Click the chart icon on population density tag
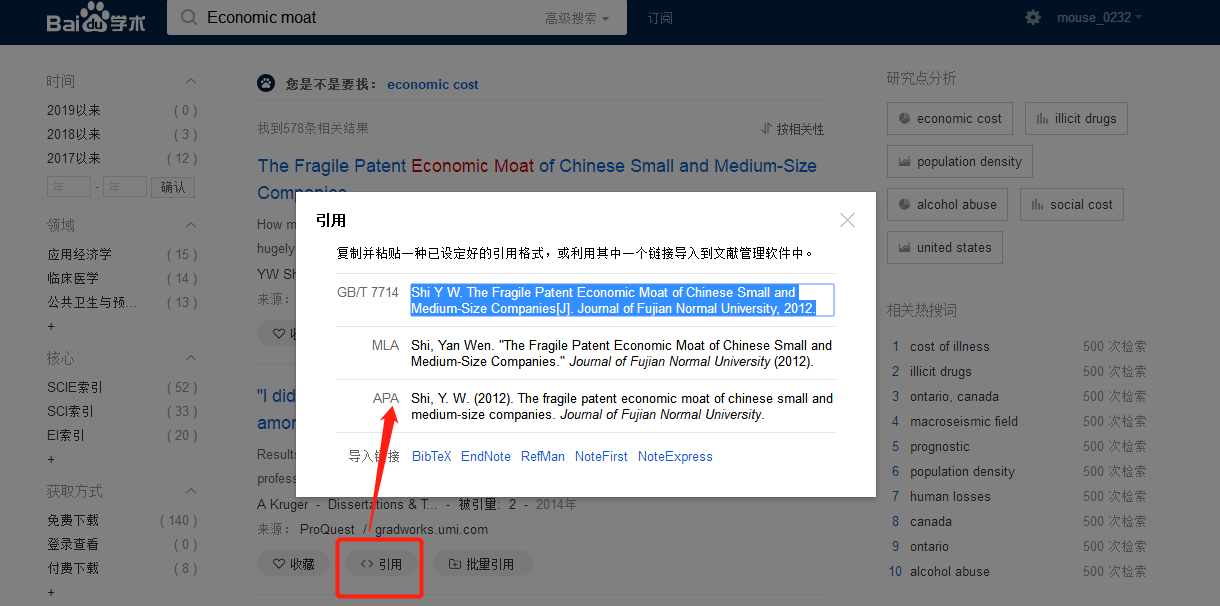 [904, 161]
